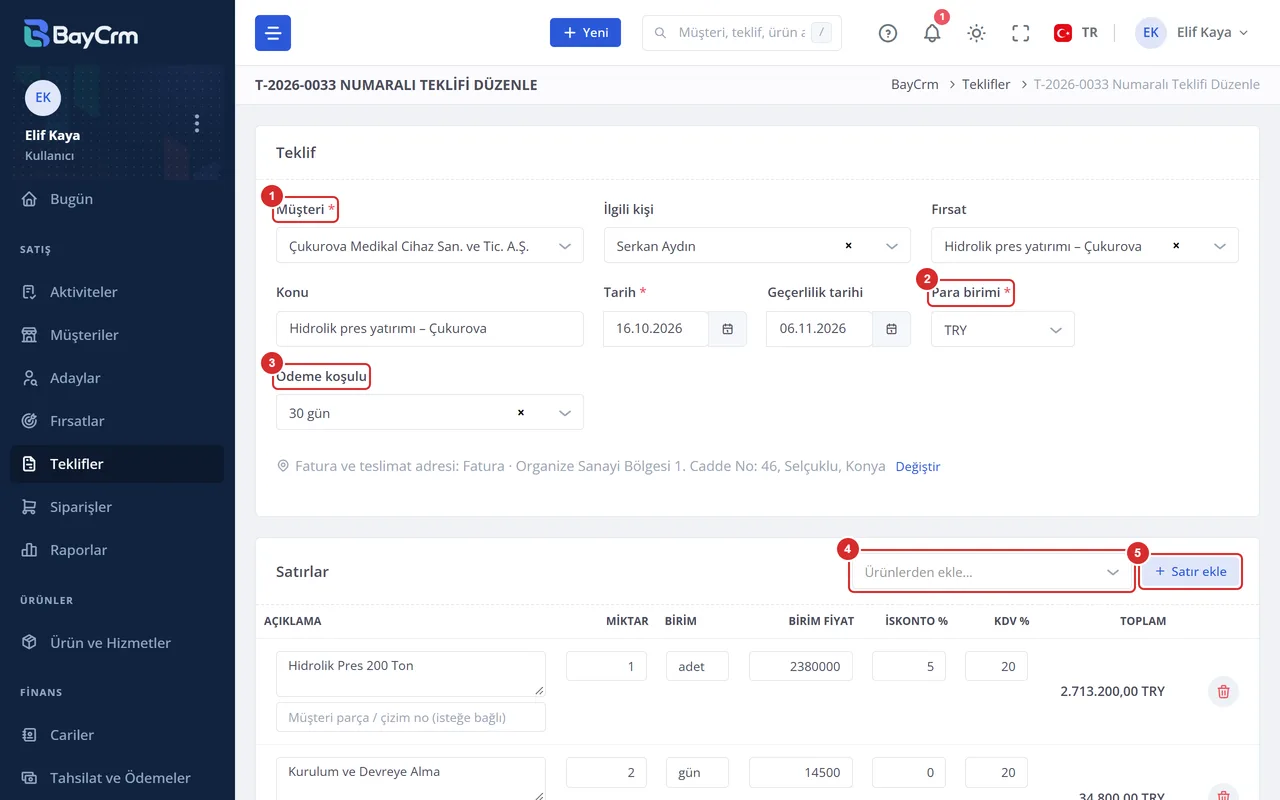Viewport: 1280px width, 800px height.
Task: Open Müşteriler in the sidebar
Action: click(x=117, y=335)
